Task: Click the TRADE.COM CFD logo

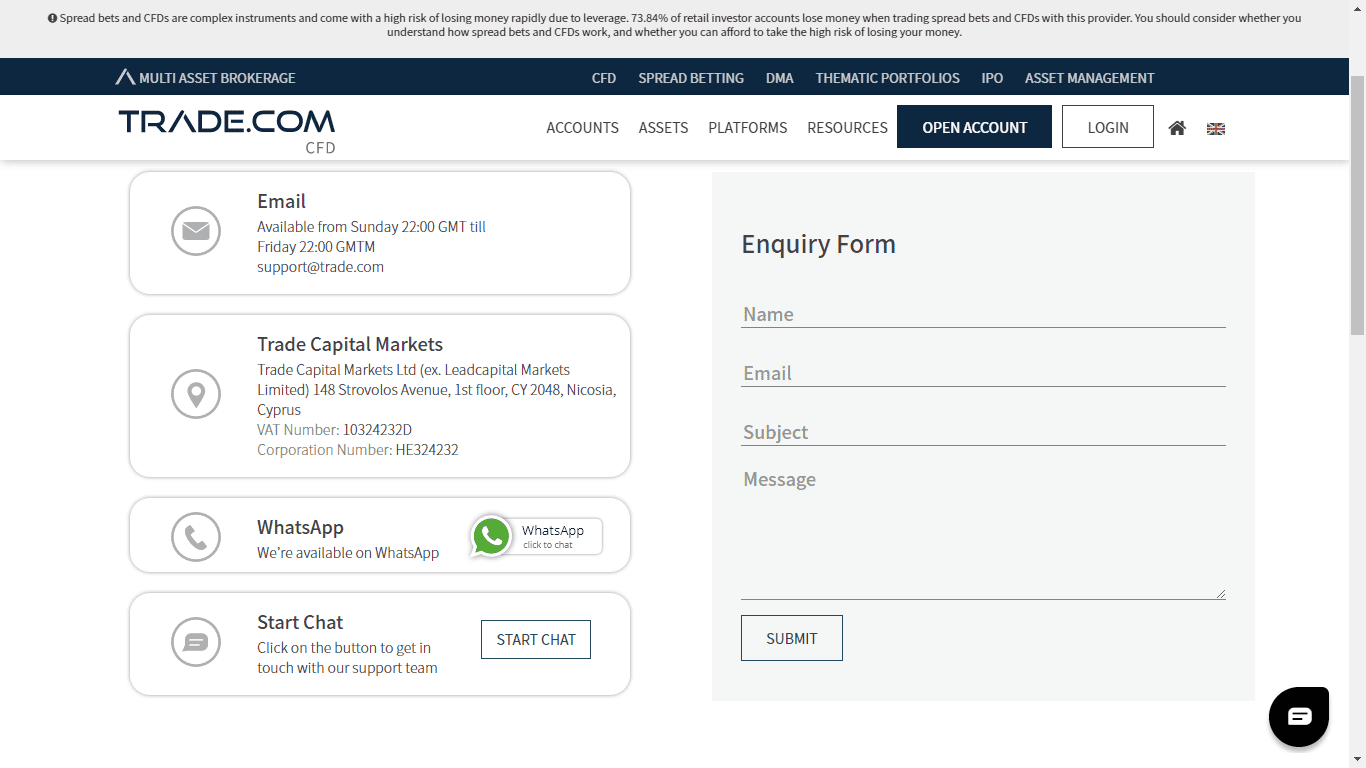Action: click(227, 131)
